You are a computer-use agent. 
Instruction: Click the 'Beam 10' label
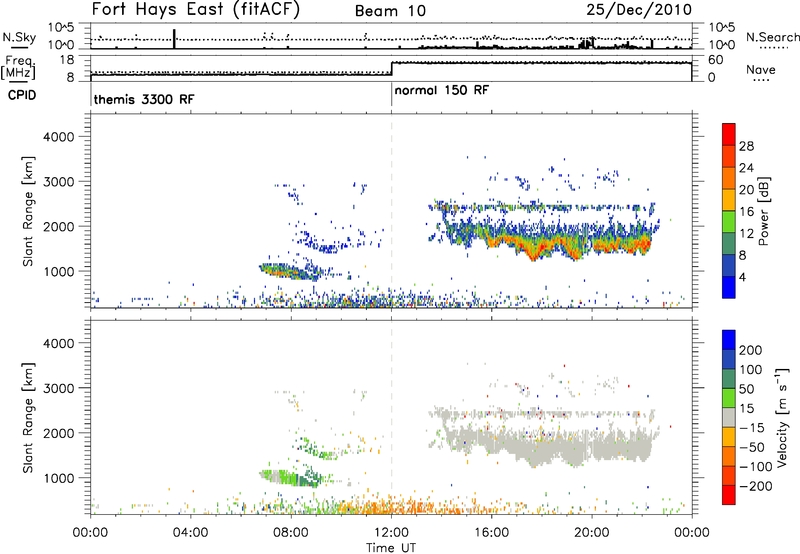tap(391, 11)
